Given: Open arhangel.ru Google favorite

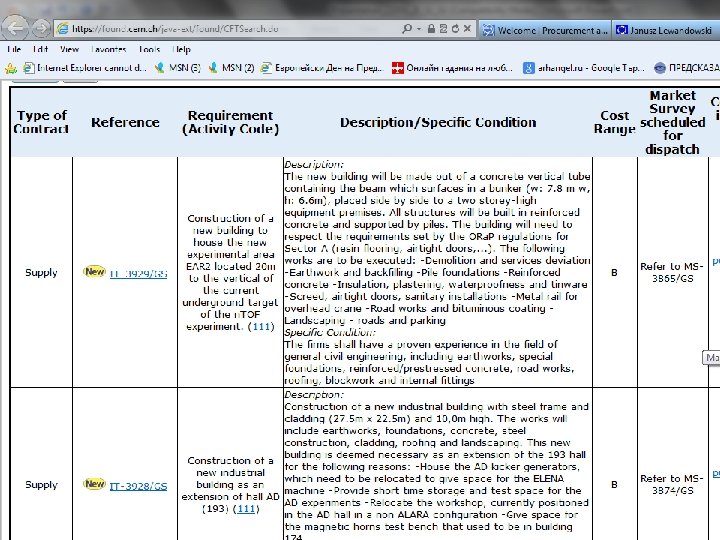Looking at the screenshot, I should coord(584,68).
